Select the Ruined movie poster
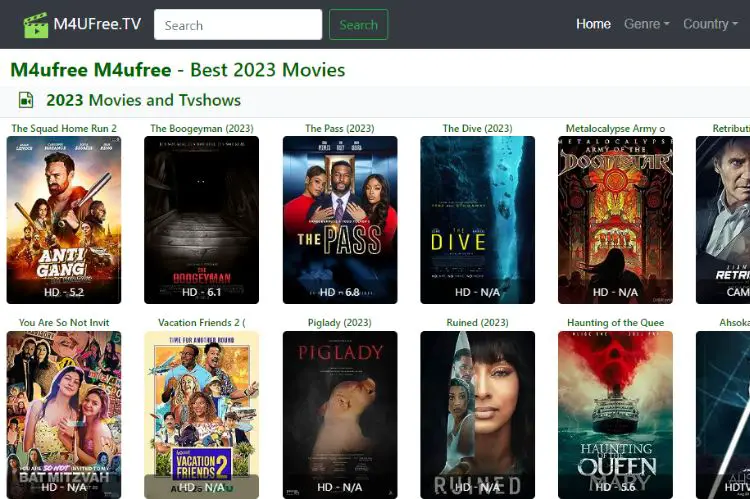The width and height of the screenshot is (750, 499). pos(477,415)
